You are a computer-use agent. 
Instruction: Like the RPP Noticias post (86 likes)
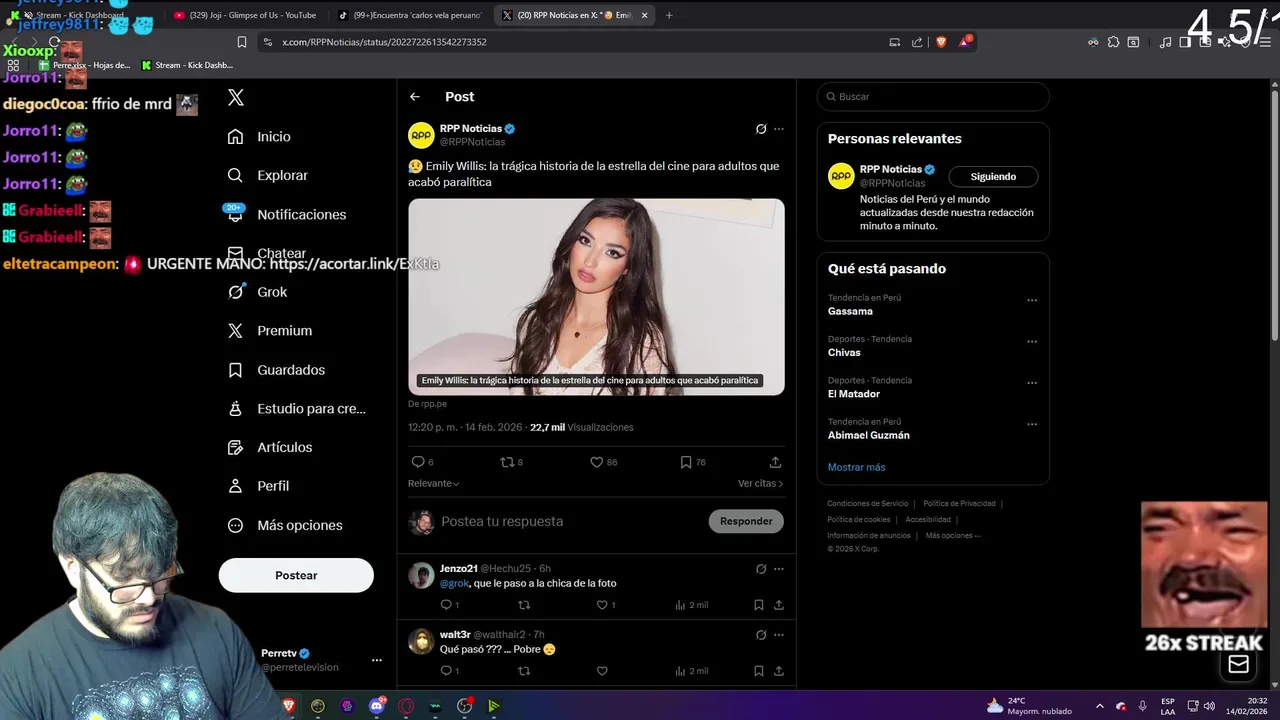coord(596,462)
